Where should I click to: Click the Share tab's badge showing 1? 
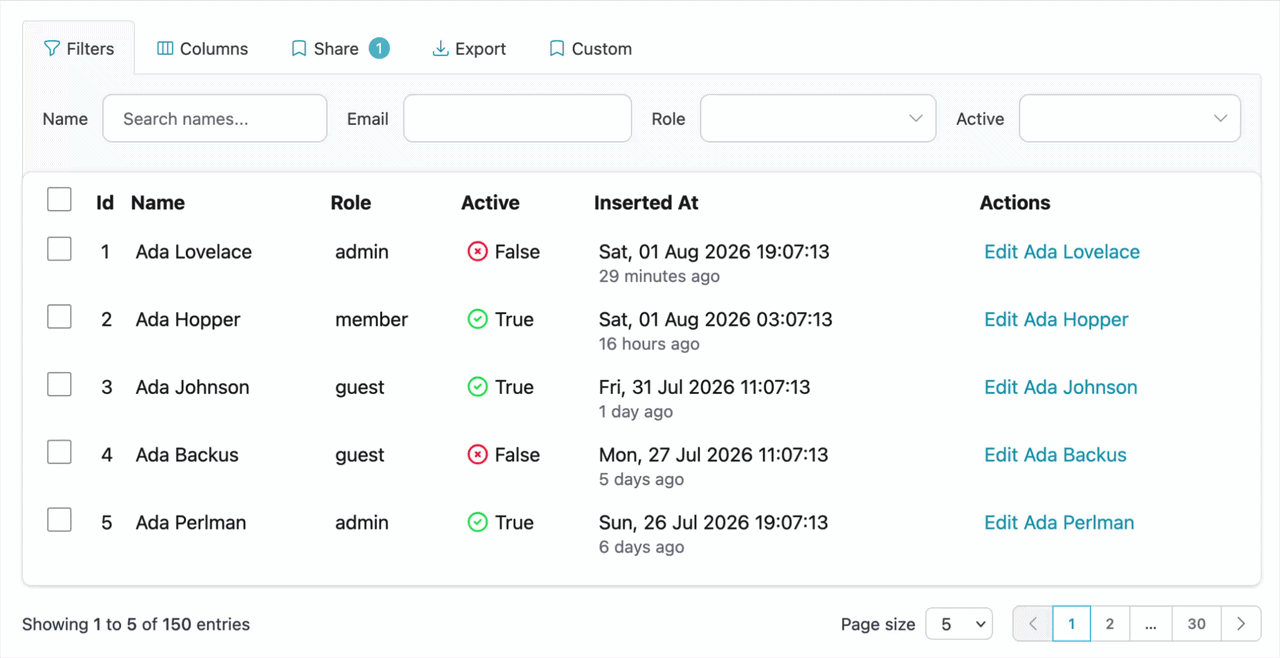click(x=379, y=48)
